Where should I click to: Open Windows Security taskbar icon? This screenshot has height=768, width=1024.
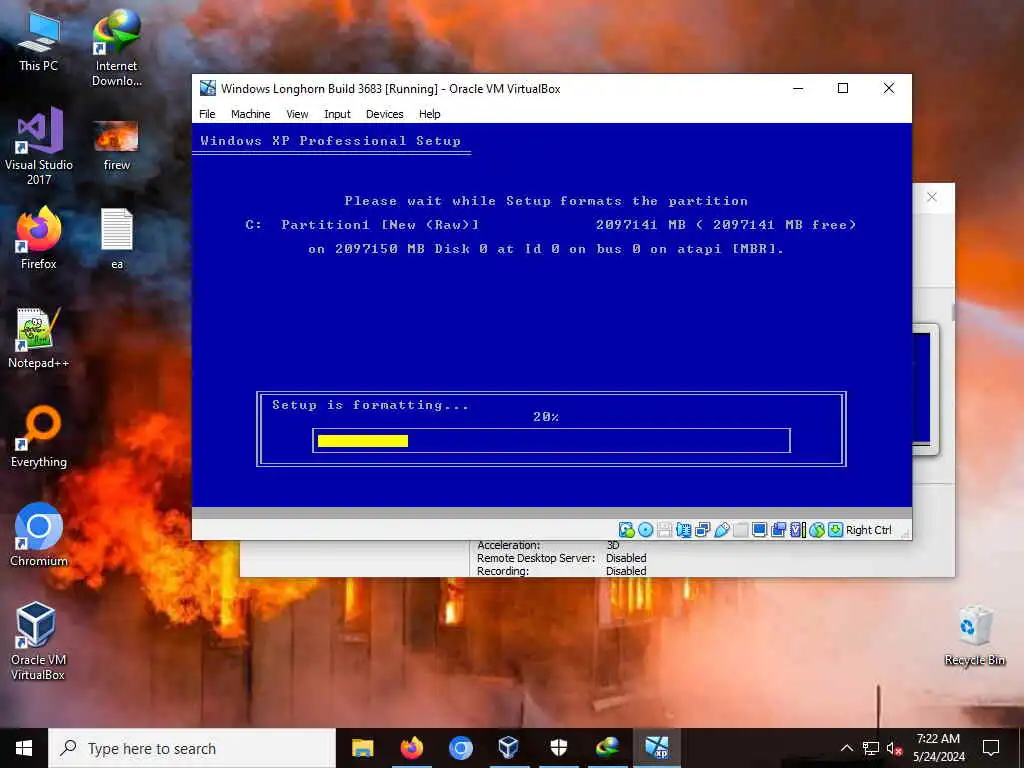pos(558,748)
